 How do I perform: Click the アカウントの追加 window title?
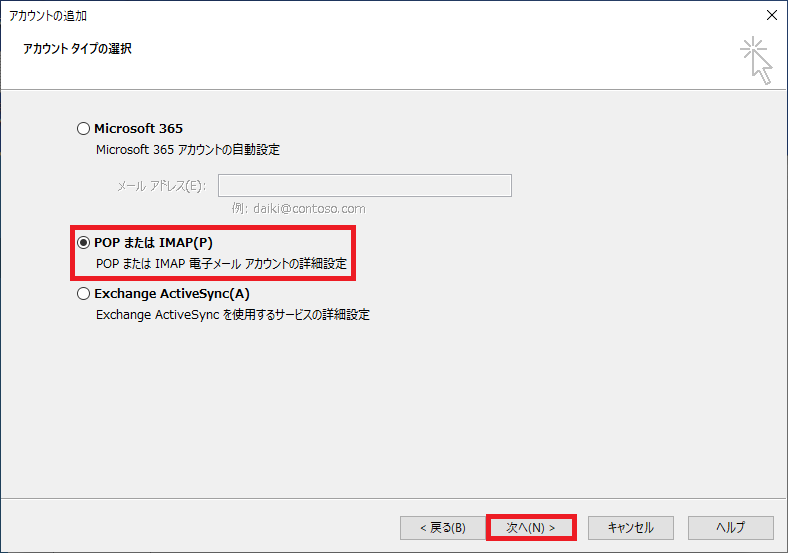pos(48,16)
